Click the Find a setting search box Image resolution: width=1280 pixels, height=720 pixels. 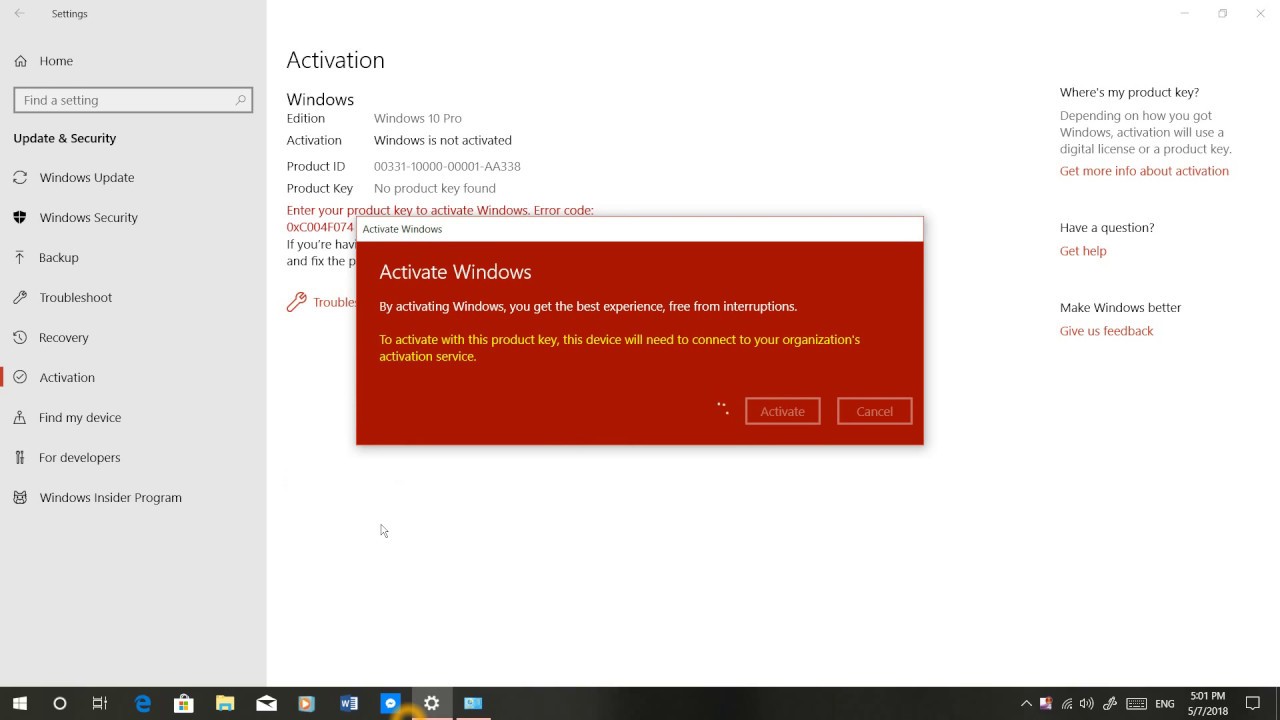click(x=133, y=100)
